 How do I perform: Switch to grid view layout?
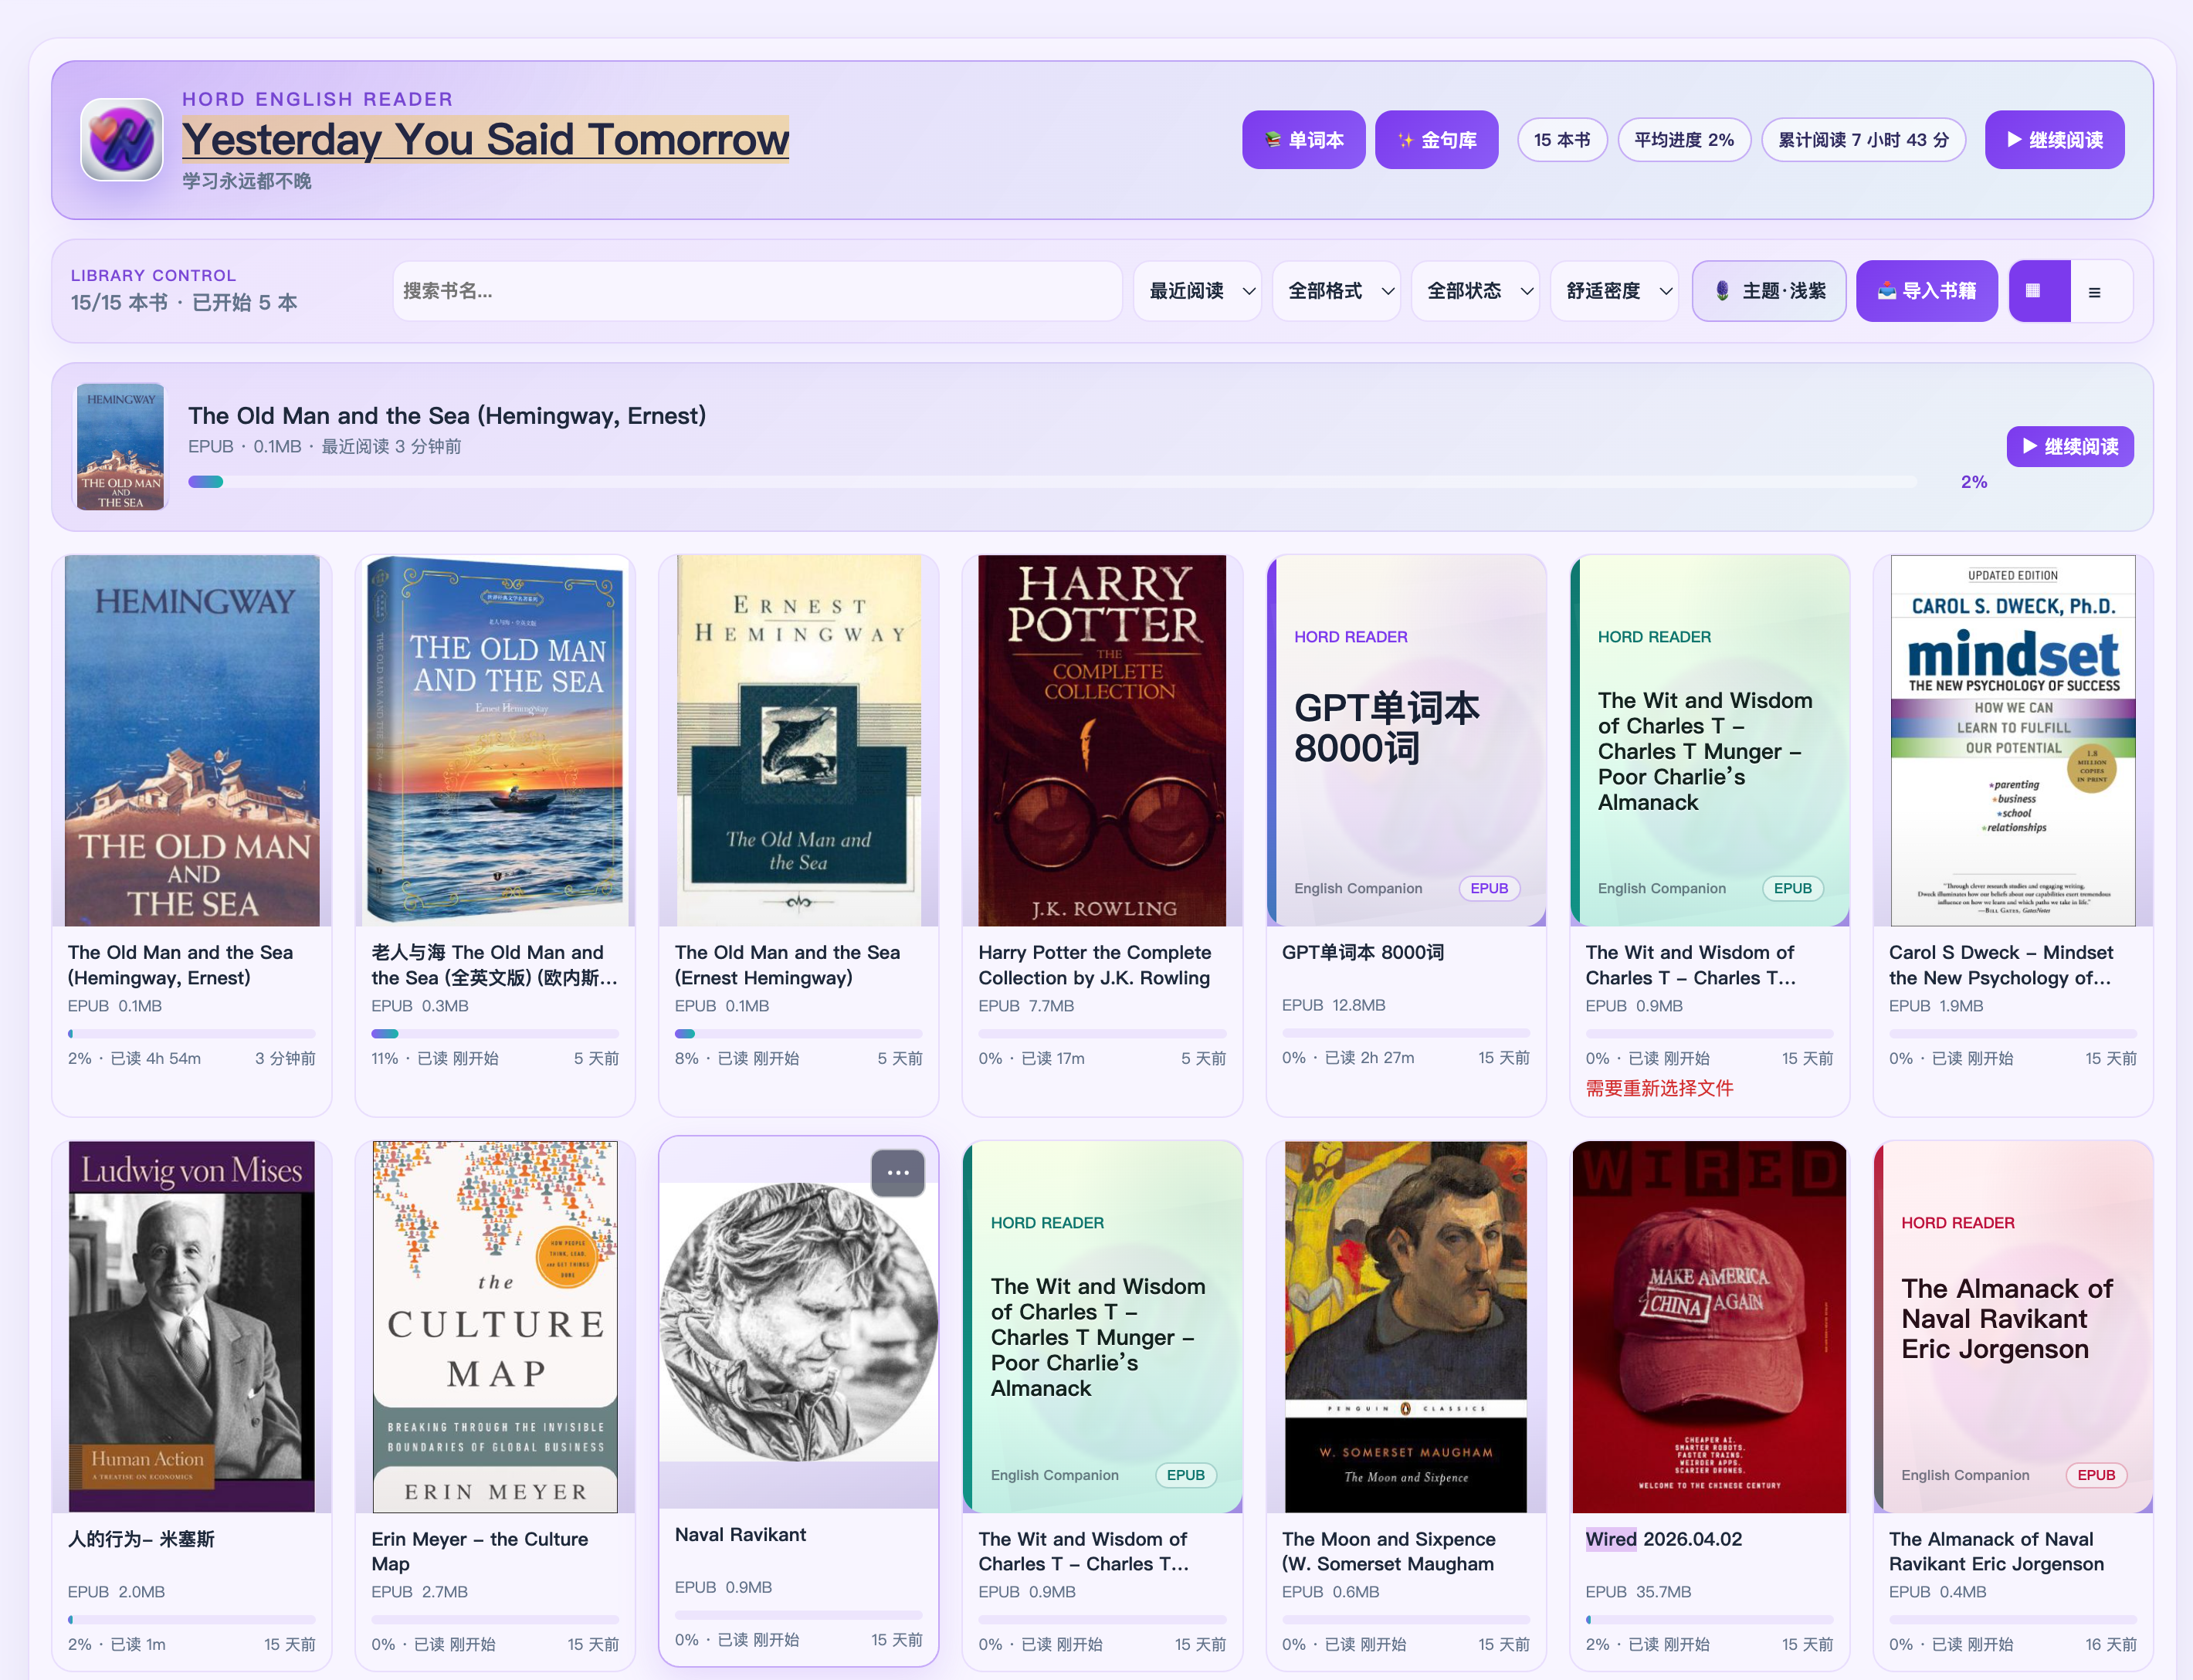coord(2039,291)
